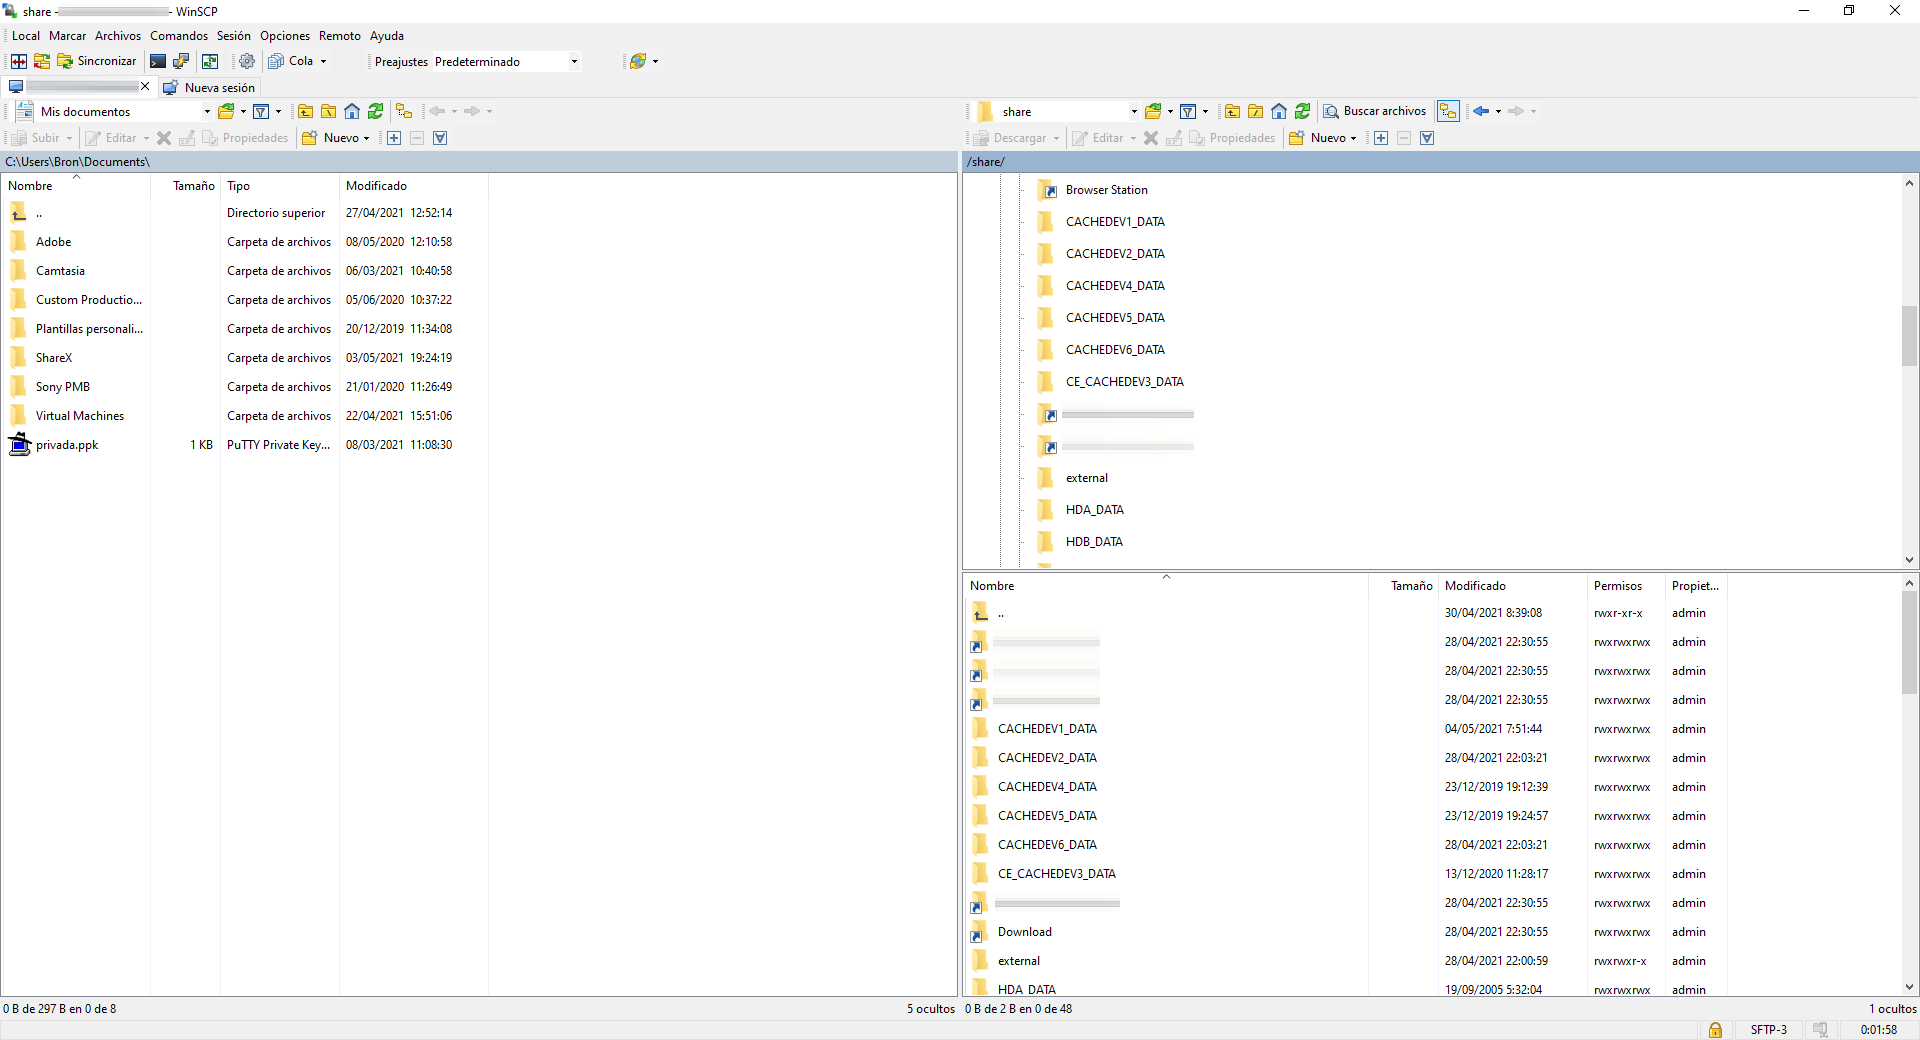1920x1040 pixels.
Task: Open the Archivos menu
Action: coord(118,36)
